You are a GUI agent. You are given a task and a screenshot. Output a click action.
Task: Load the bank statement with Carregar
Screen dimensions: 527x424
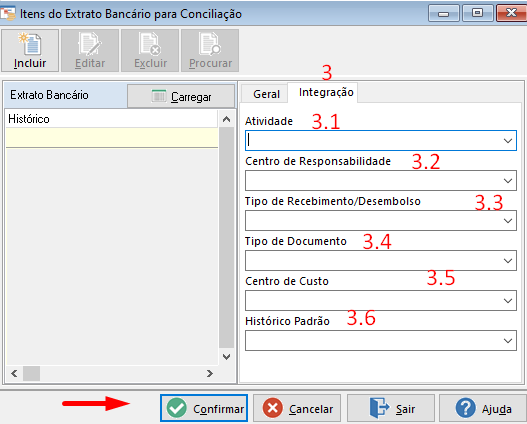pos(181,96)
